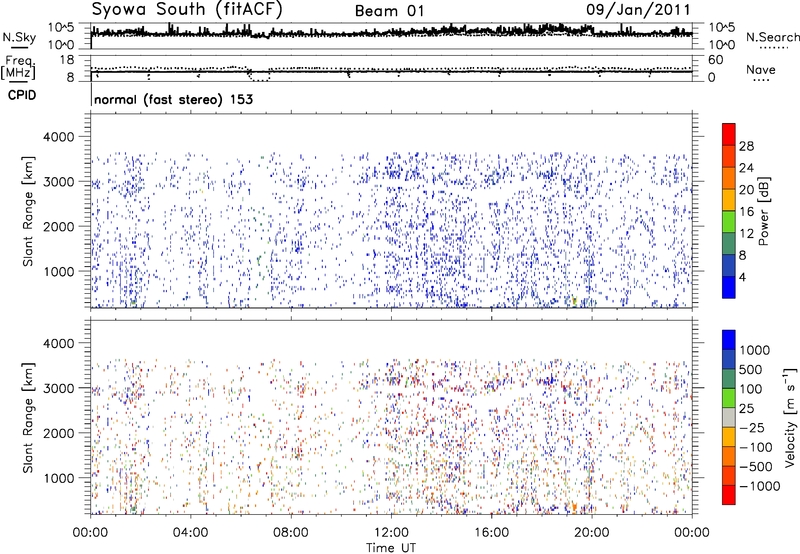Viewport: 800px width, 554px height.
Task: Click the '4' Power colorbar tick value
Action: coord(743,277)
